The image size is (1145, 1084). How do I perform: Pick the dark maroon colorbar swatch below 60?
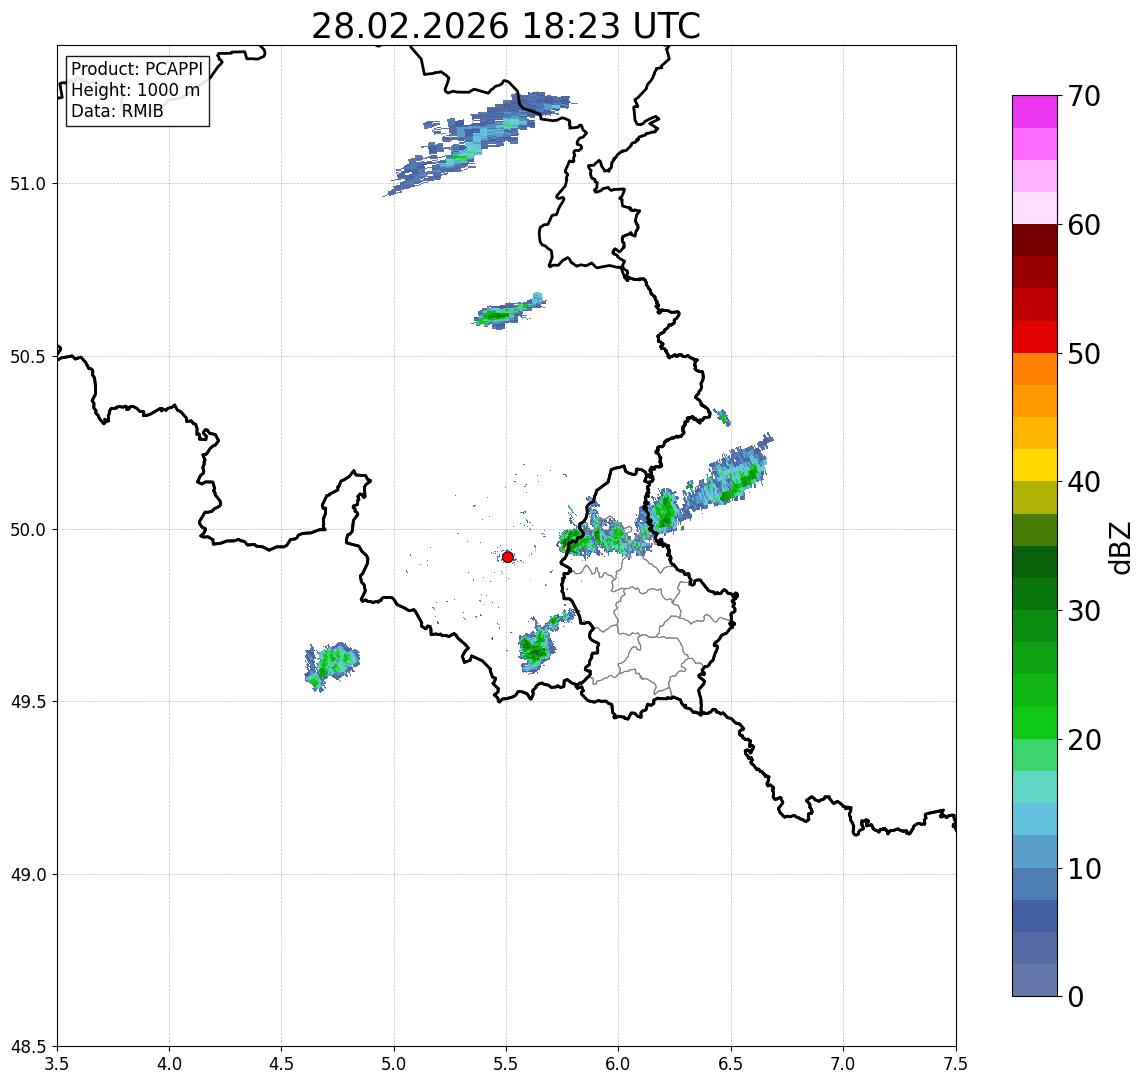pos(1035,240)
